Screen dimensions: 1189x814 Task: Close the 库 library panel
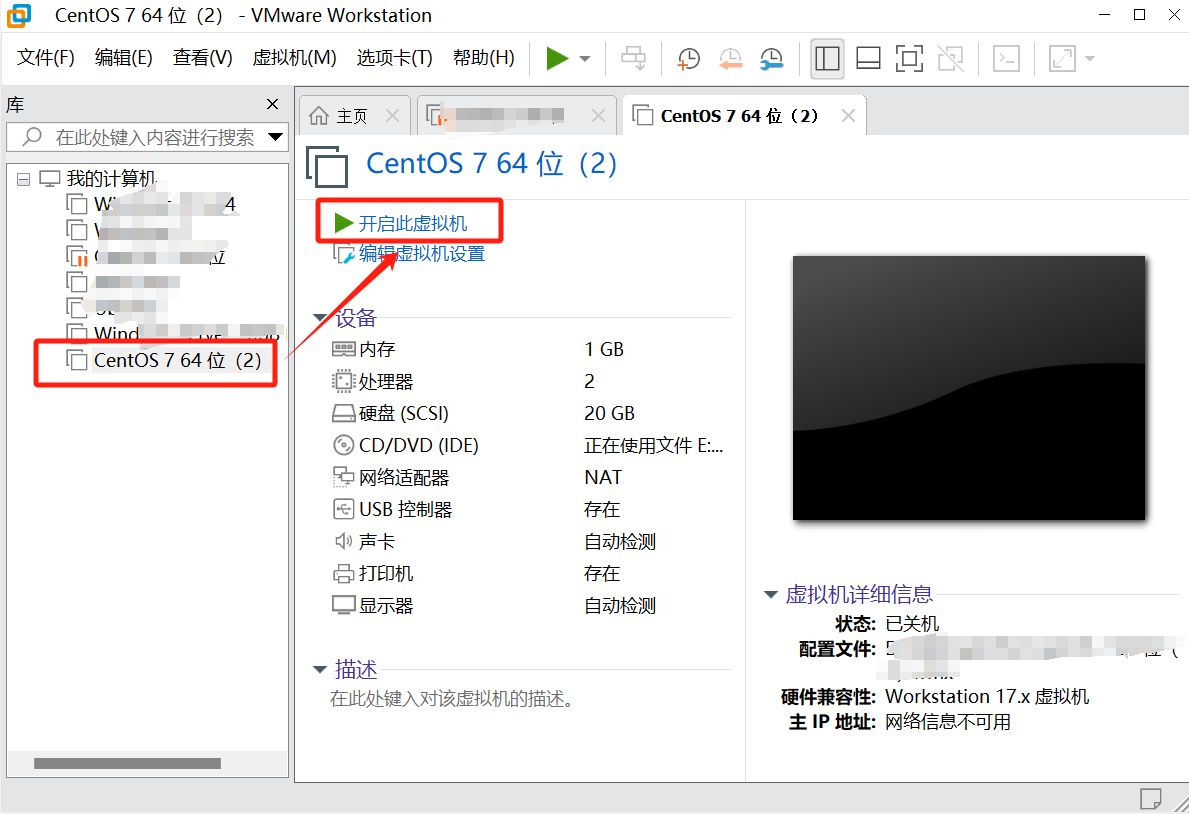[x=272, y=104]
